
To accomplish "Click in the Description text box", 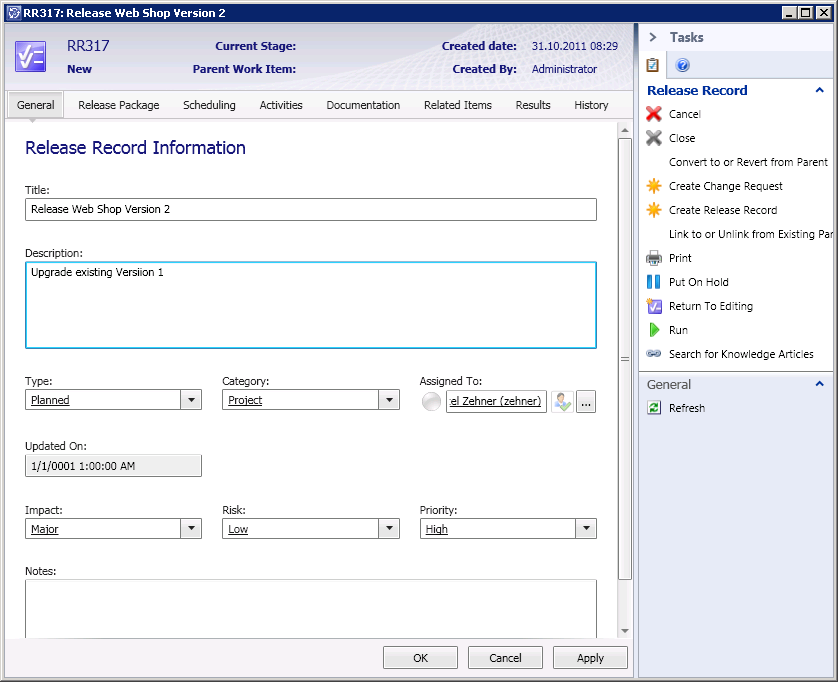I will tap(310, 305).
